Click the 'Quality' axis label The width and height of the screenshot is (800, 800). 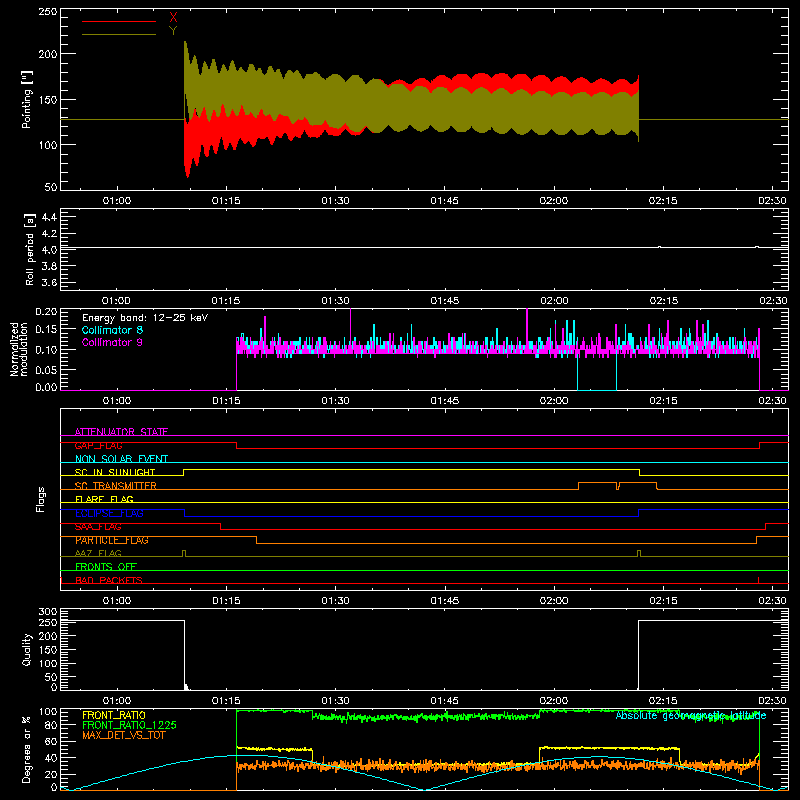[x=27, y=649]
